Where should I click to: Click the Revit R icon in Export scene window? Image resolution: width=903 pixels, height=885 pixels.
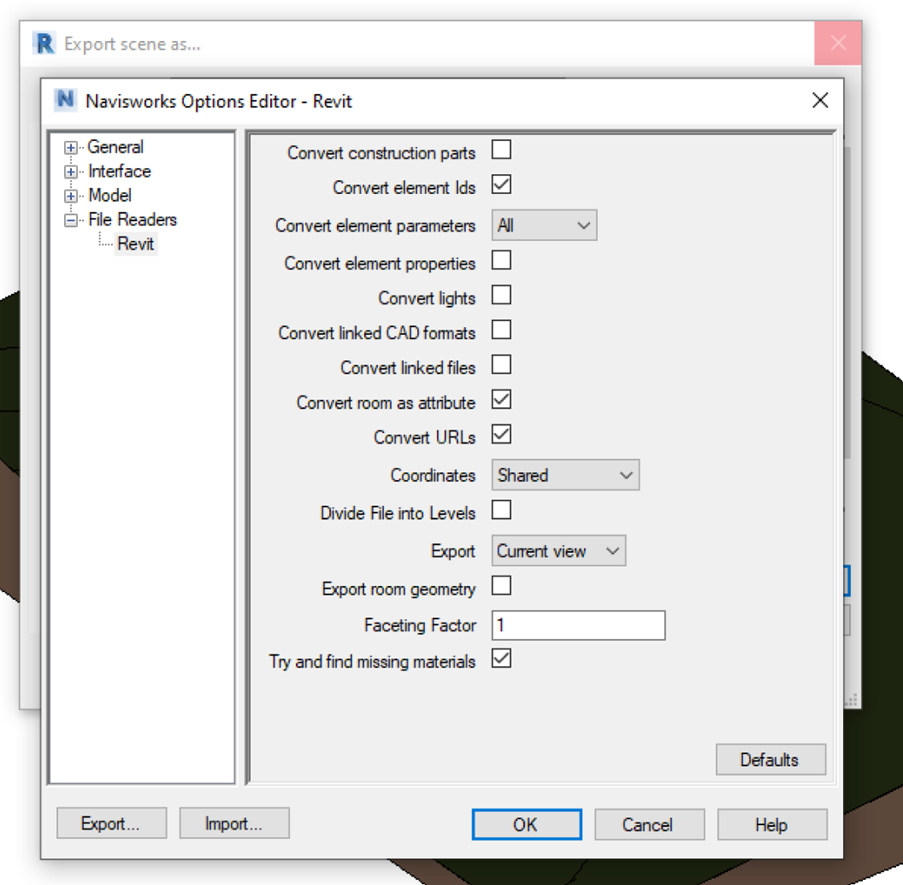point(44,44)
